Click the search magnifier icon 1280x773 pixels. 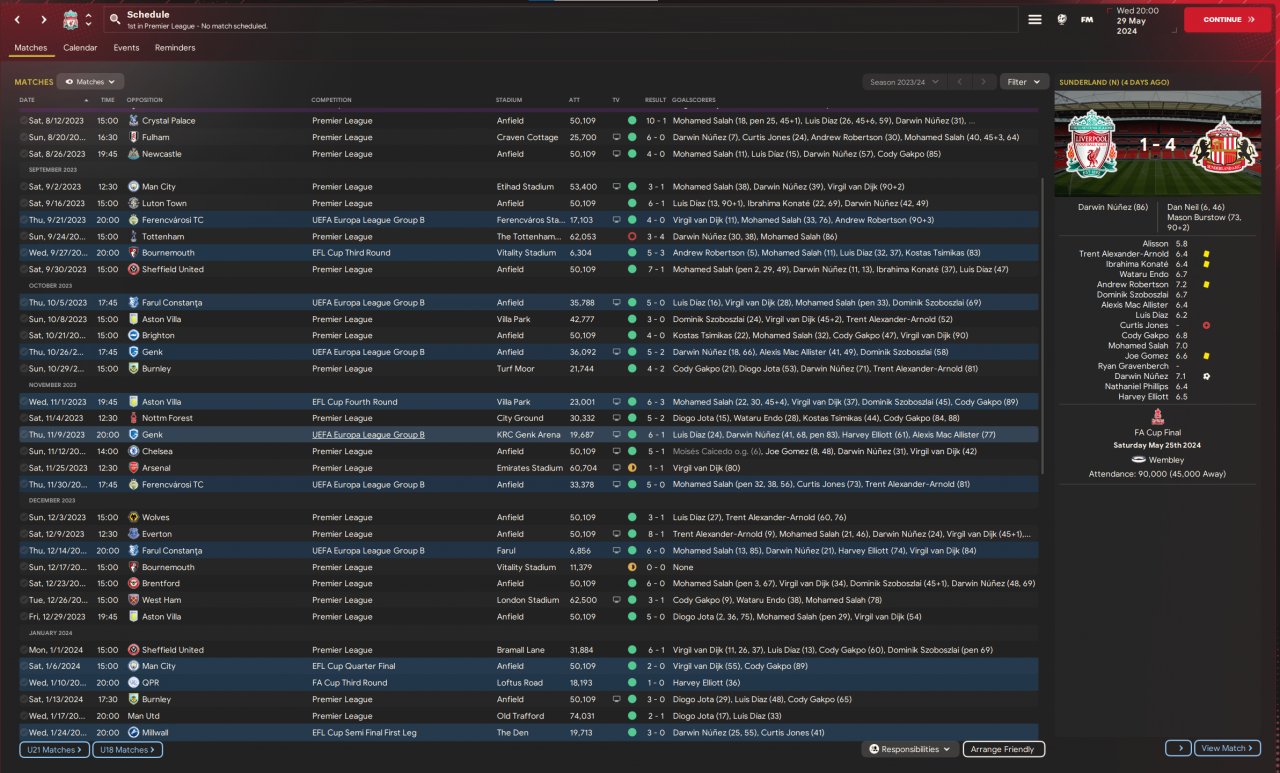point(115,19)
